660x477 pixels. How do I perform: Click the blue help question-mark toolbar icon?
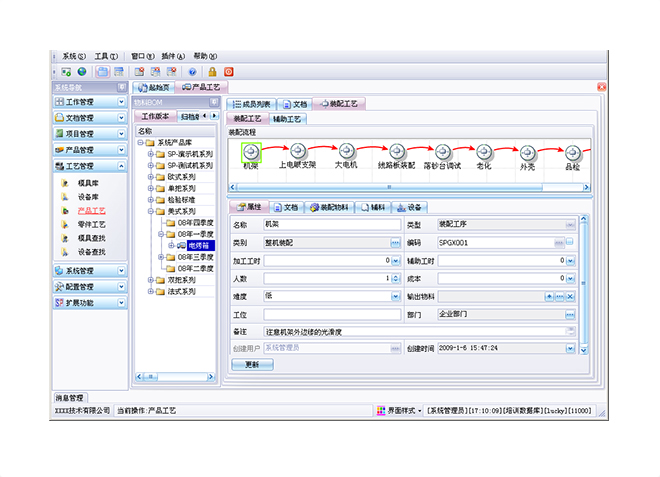pyautogui.click(x=191, y=72)
